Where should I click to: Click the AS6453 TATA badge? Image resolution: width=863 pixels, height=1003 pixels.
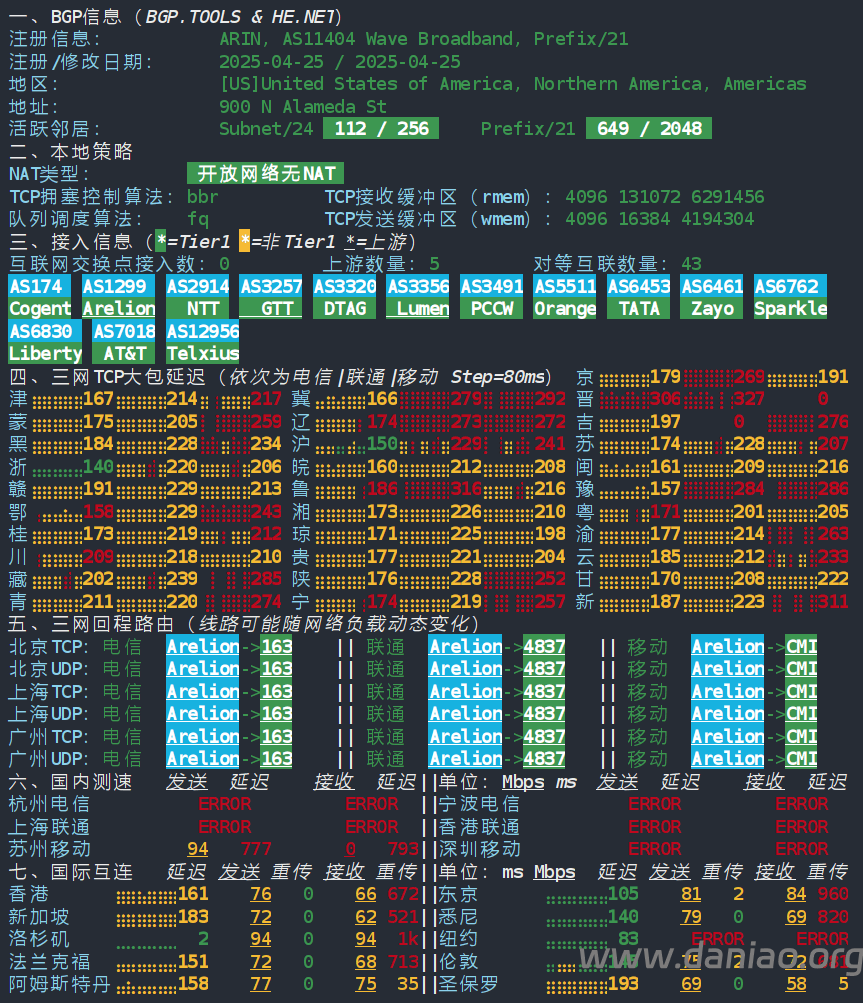pyautogui.click(x=638, y=297)
